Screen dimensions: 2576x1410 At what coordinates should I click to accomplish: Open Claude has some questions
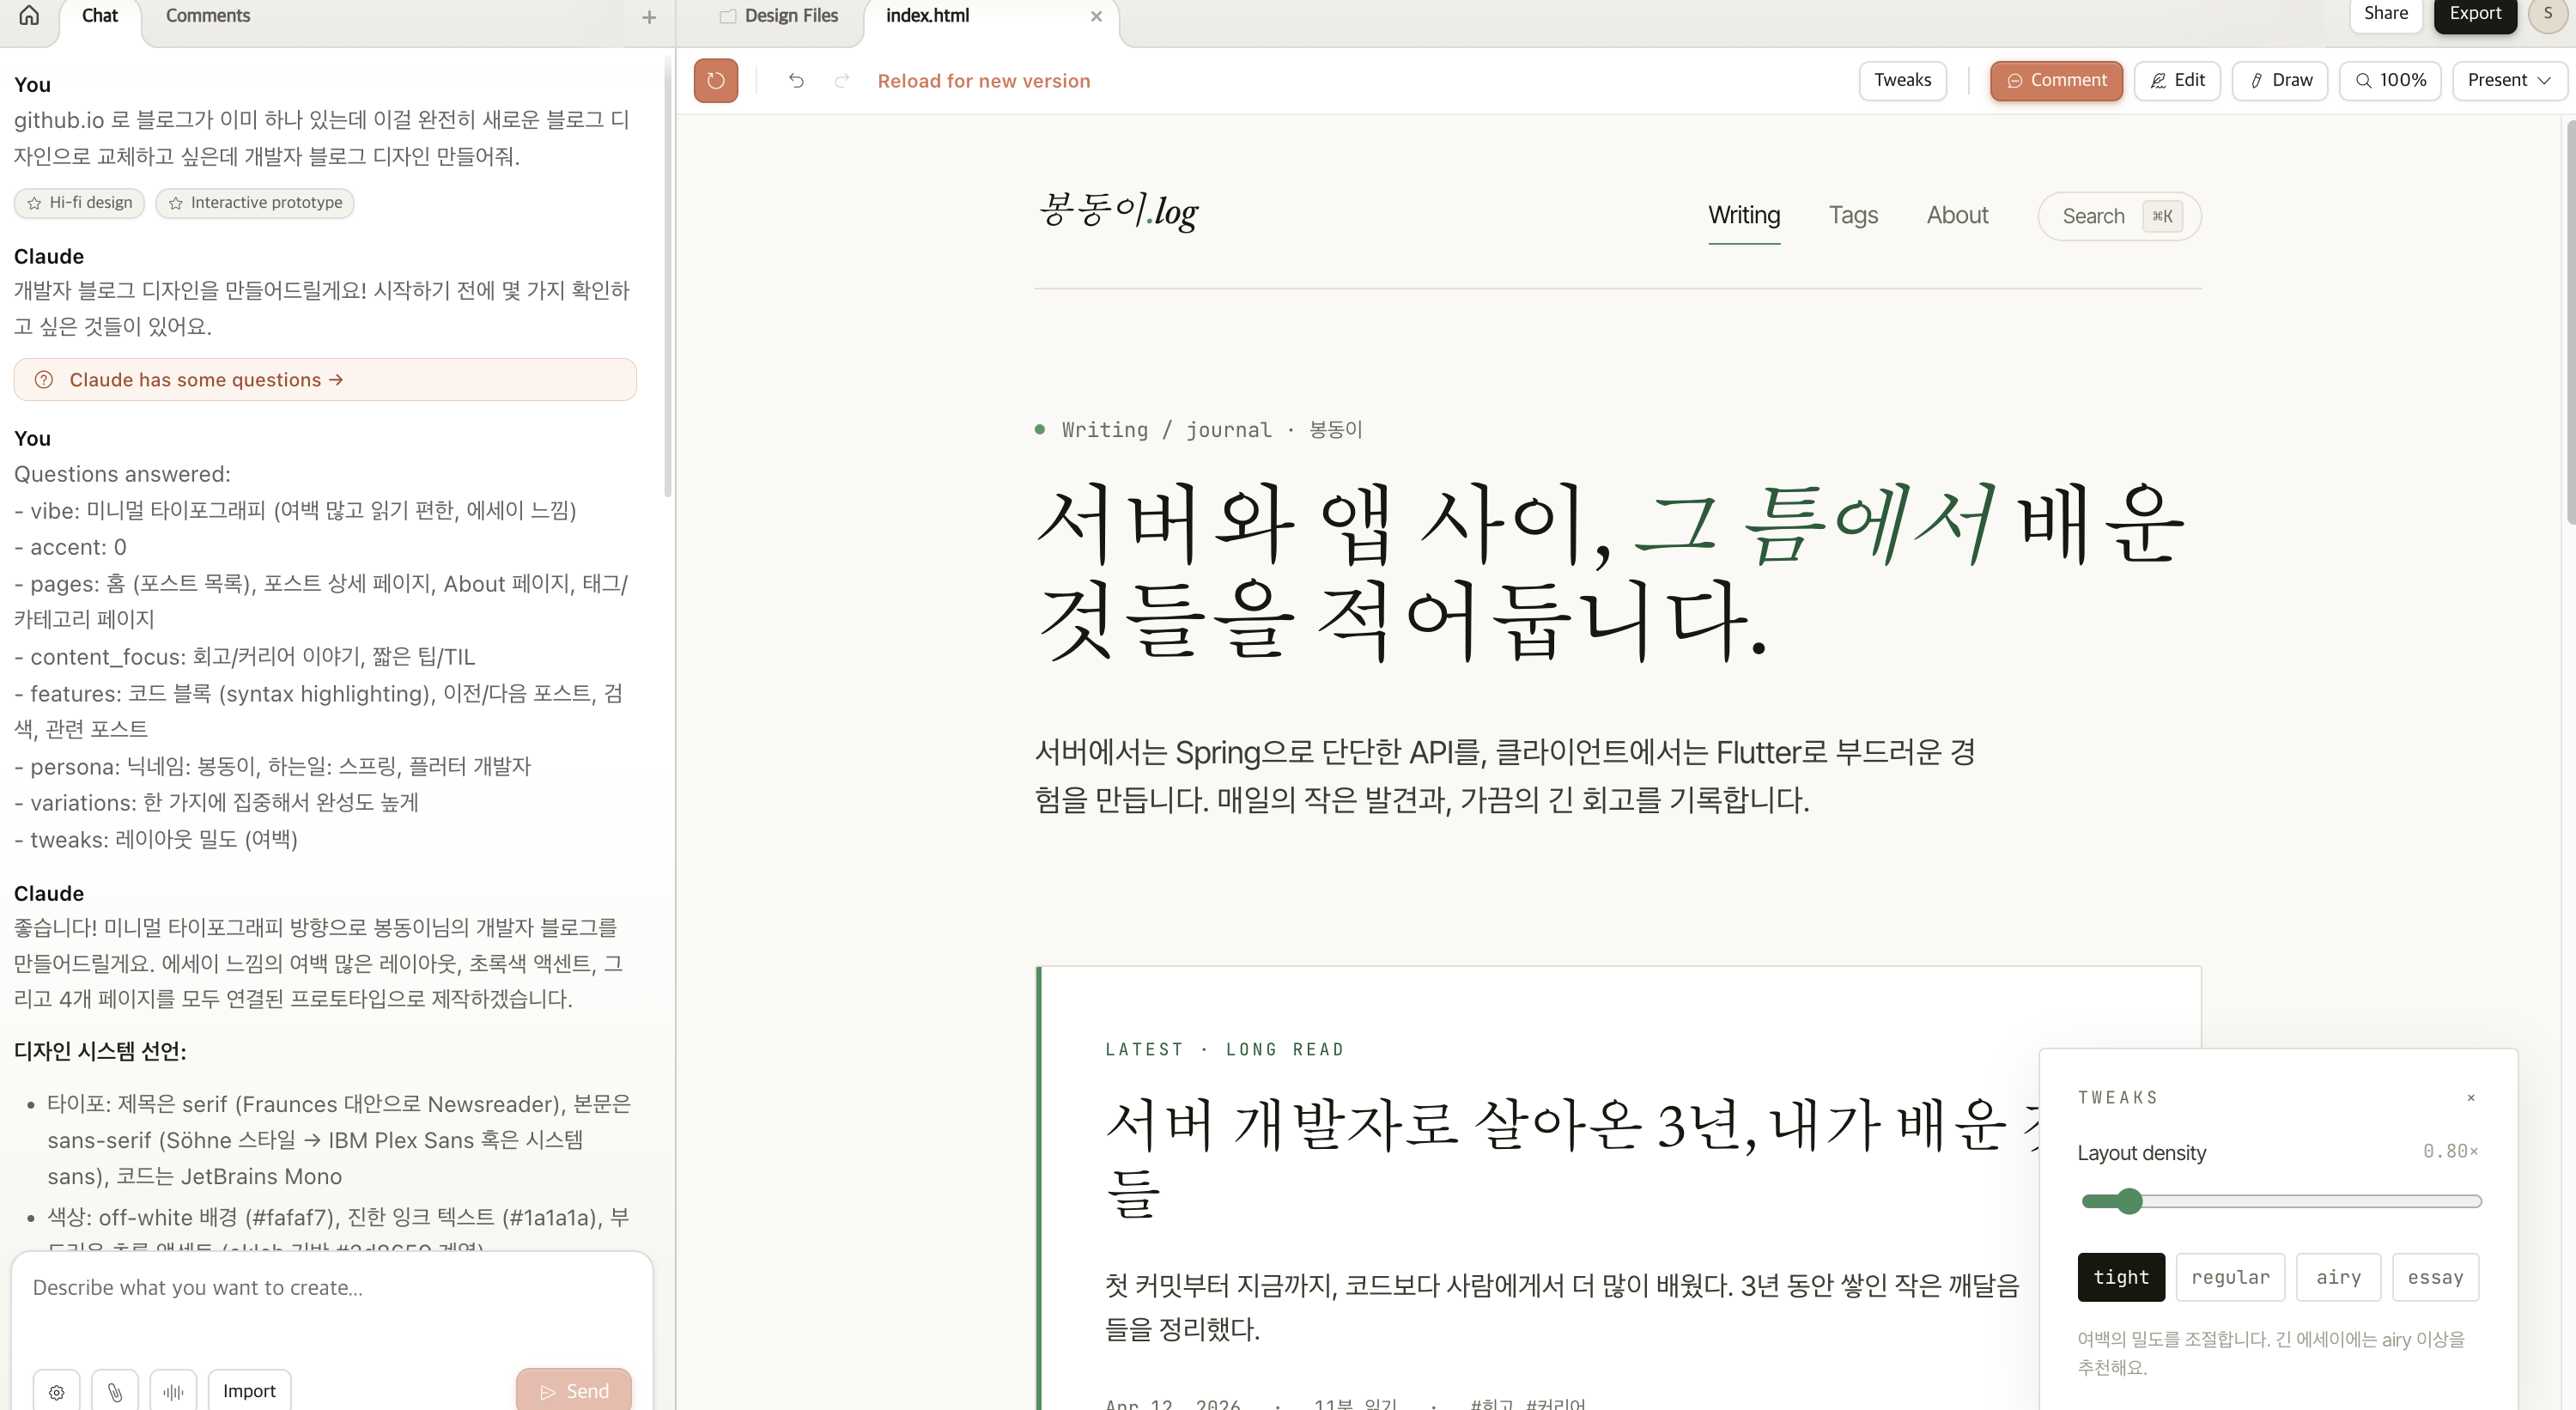tap(325, 380)
